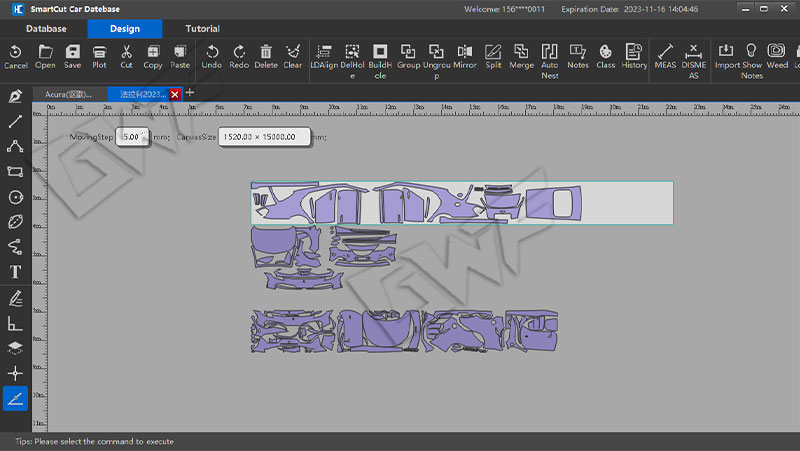800x451 pixels.
Task: Open the History panel
Action: coord(634,56)
